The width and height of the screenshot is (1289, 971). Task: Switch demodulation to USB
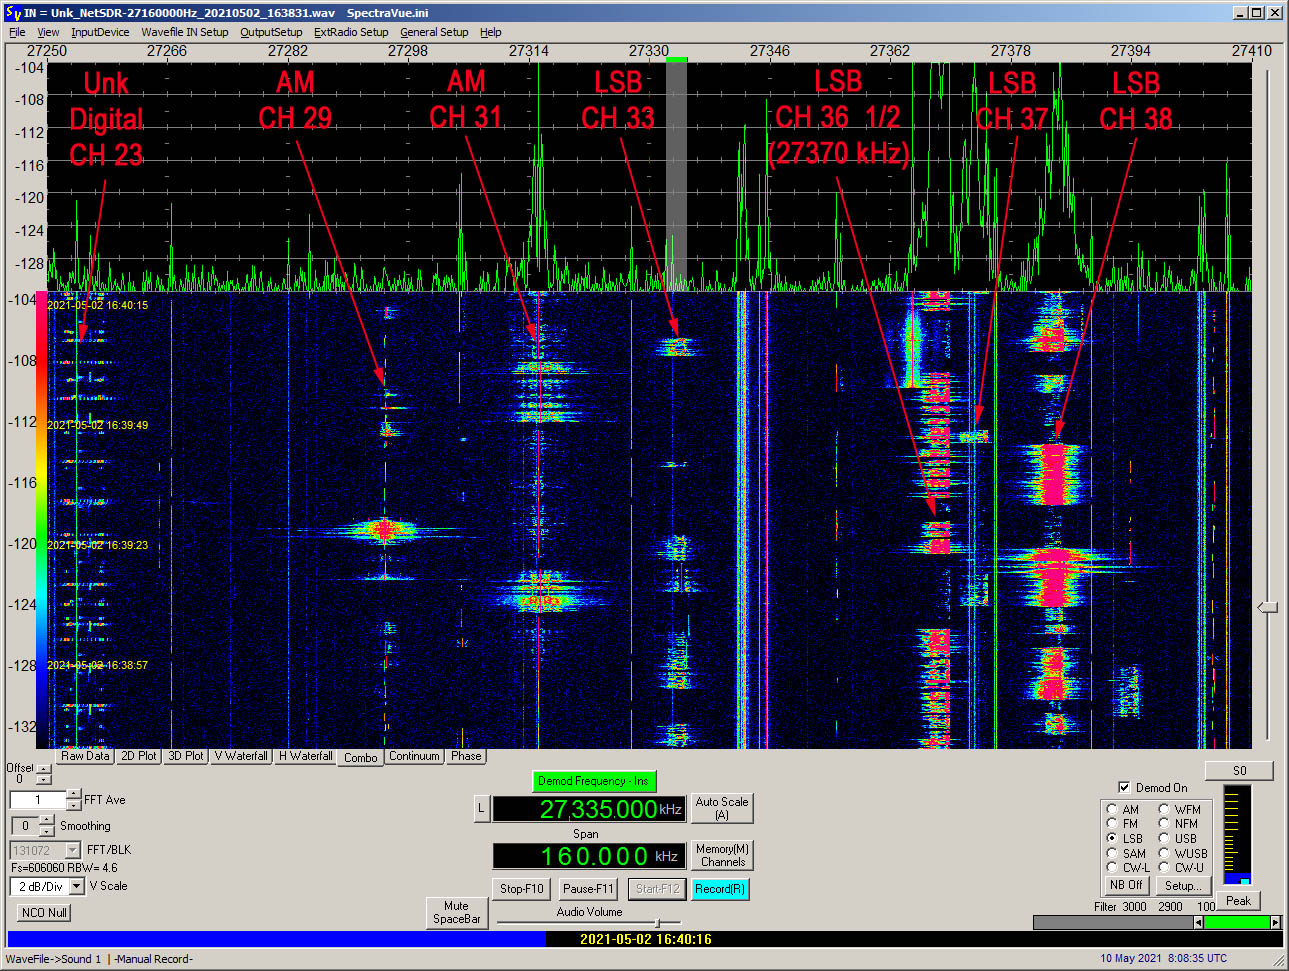click(x=1164, y=838)
